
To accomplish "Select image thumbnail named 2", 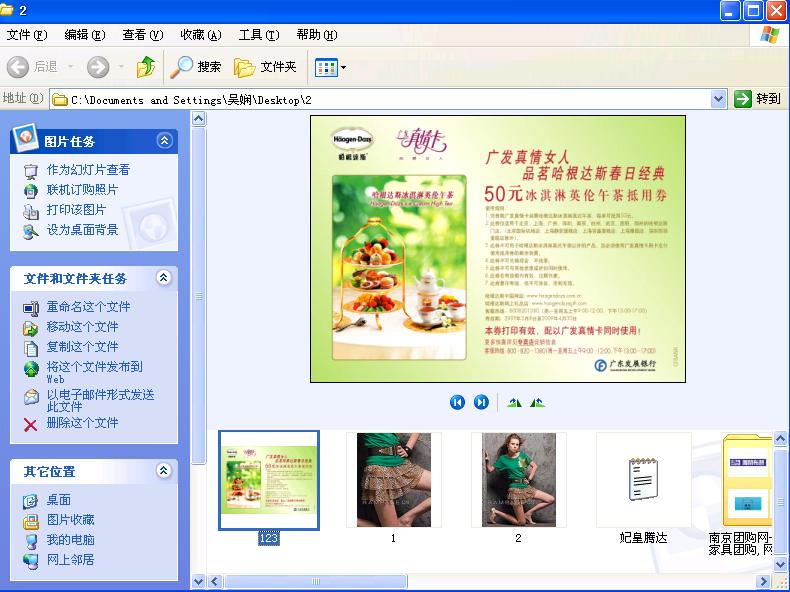I will coord(518,480).
